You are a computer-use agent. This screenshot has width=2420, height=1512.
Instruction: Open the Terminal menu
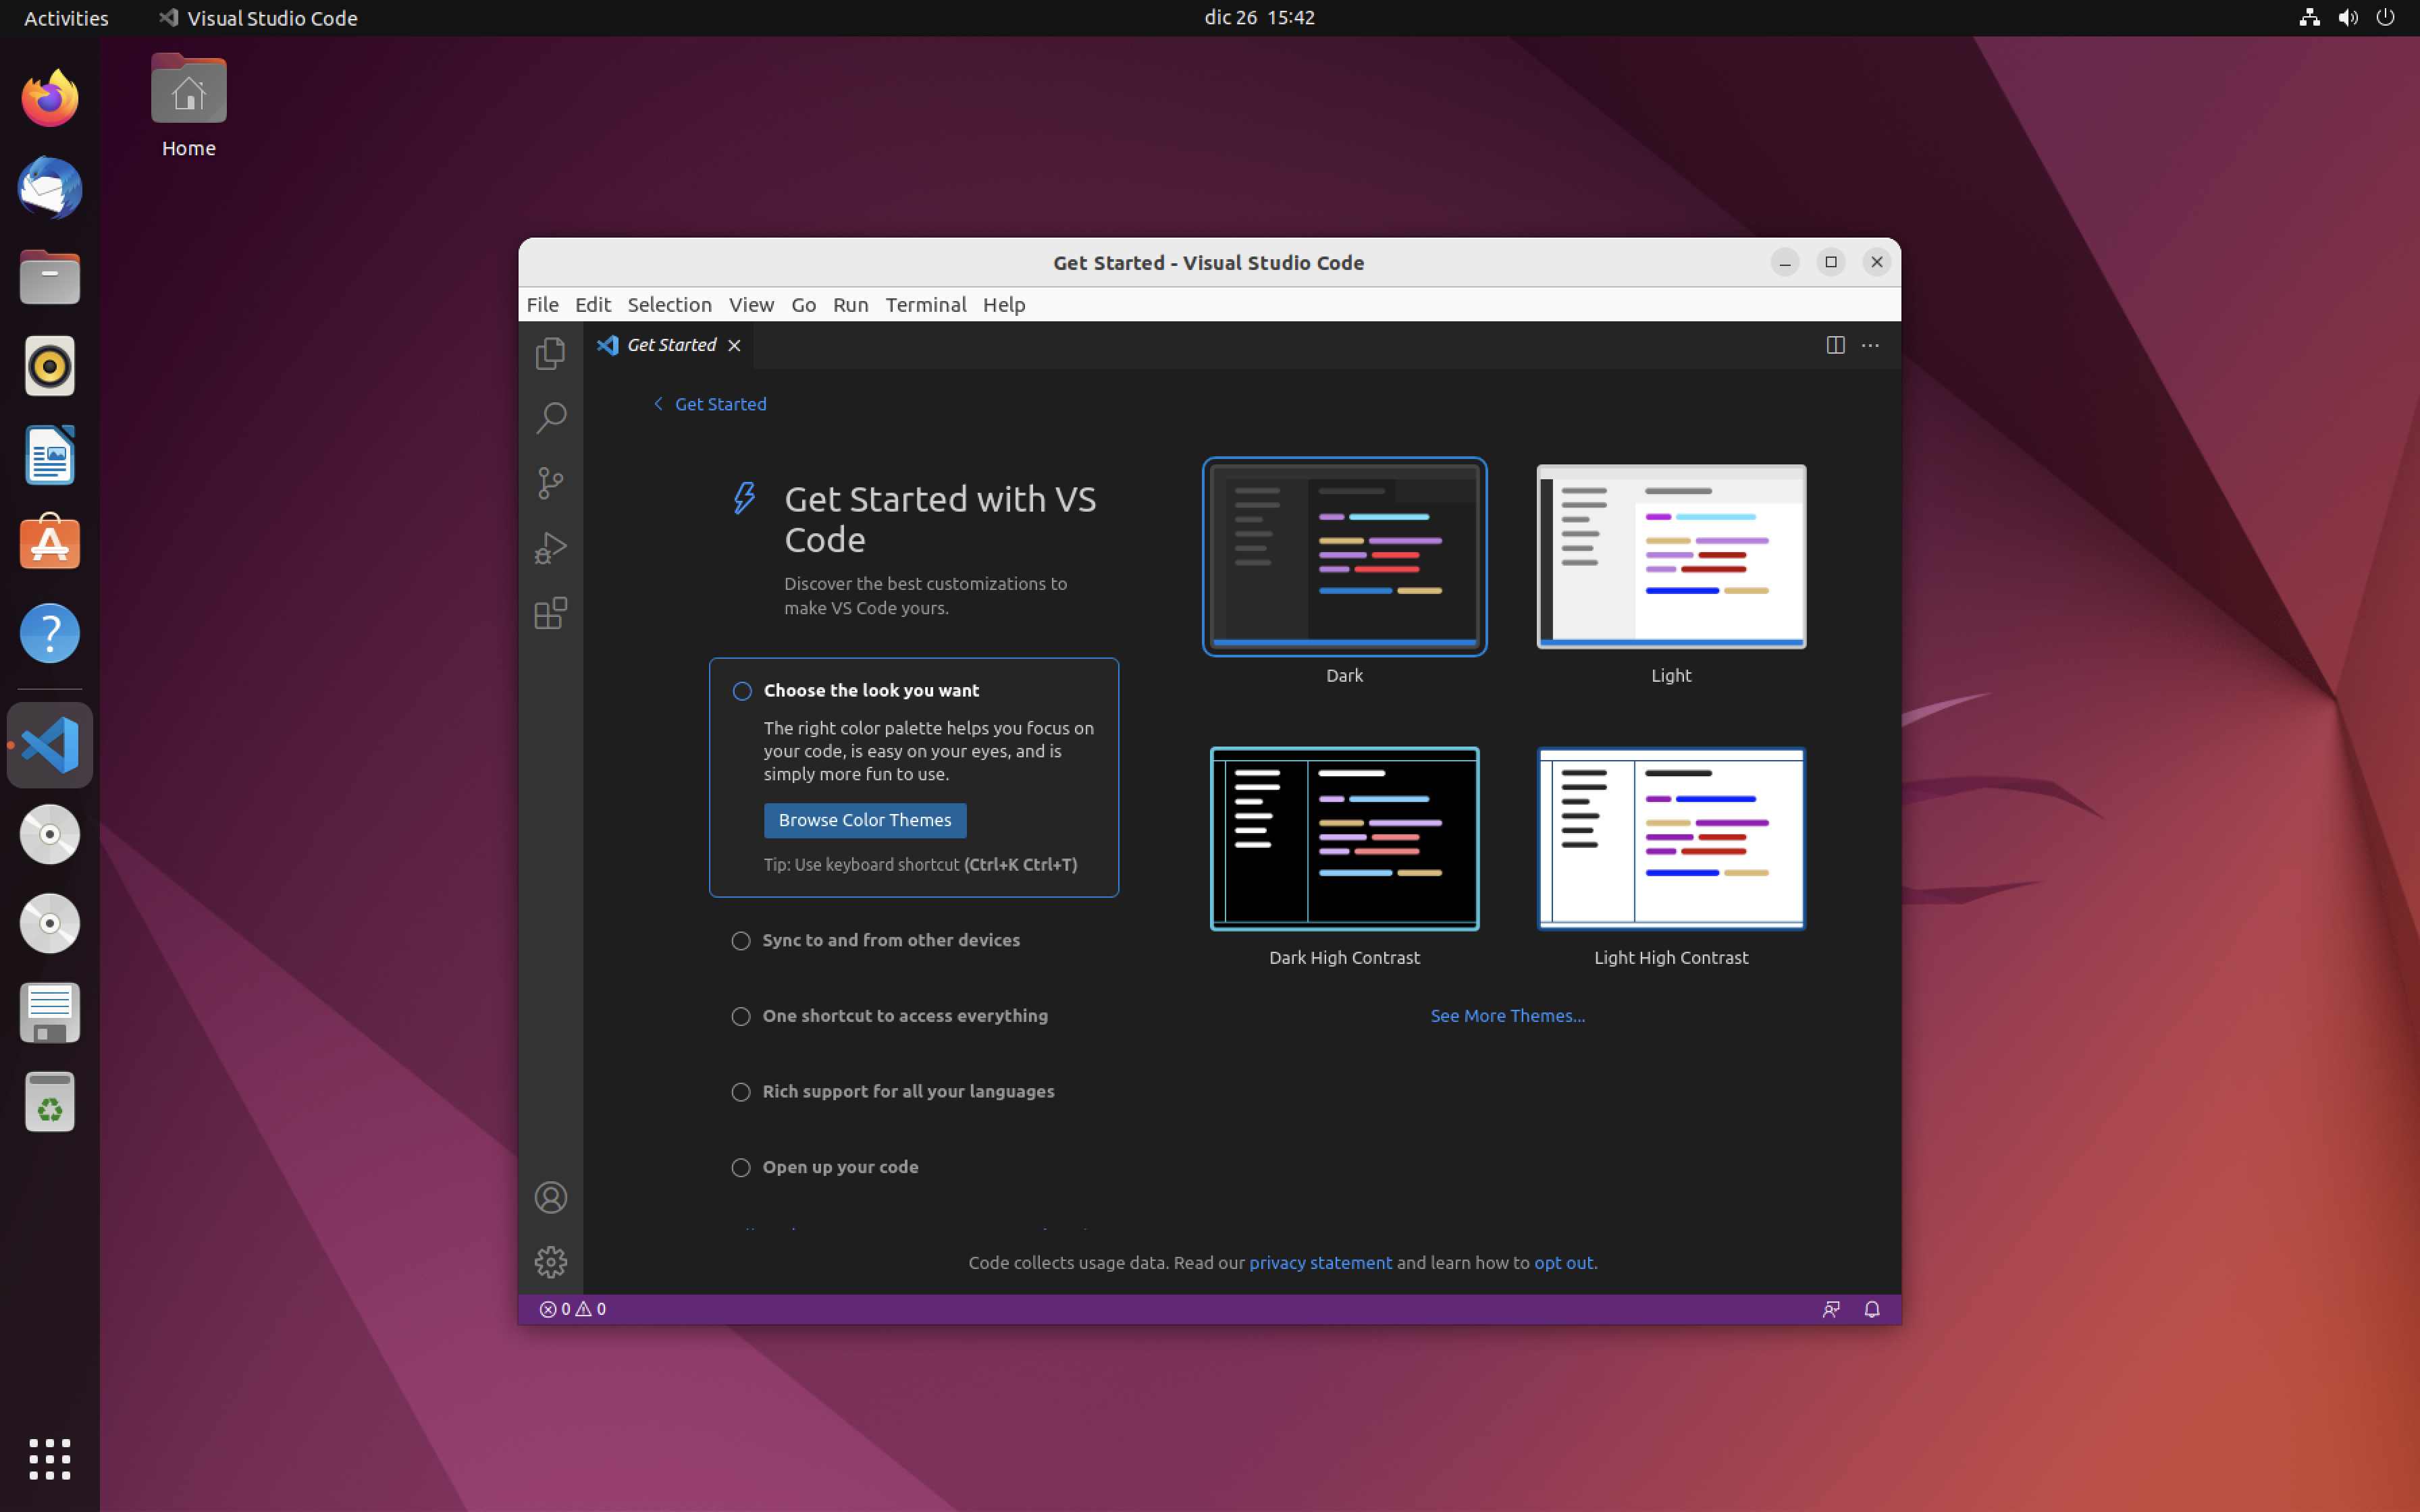[x=926, y=305]
